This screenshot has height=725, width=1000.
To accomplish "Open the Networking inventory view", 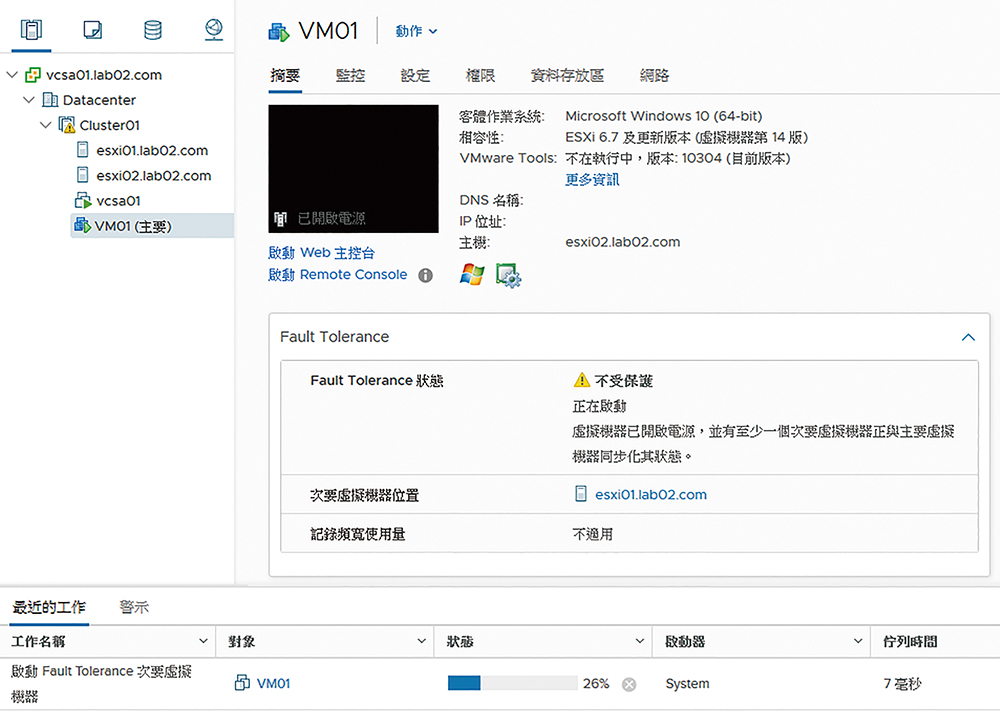I will coord(214,29).
